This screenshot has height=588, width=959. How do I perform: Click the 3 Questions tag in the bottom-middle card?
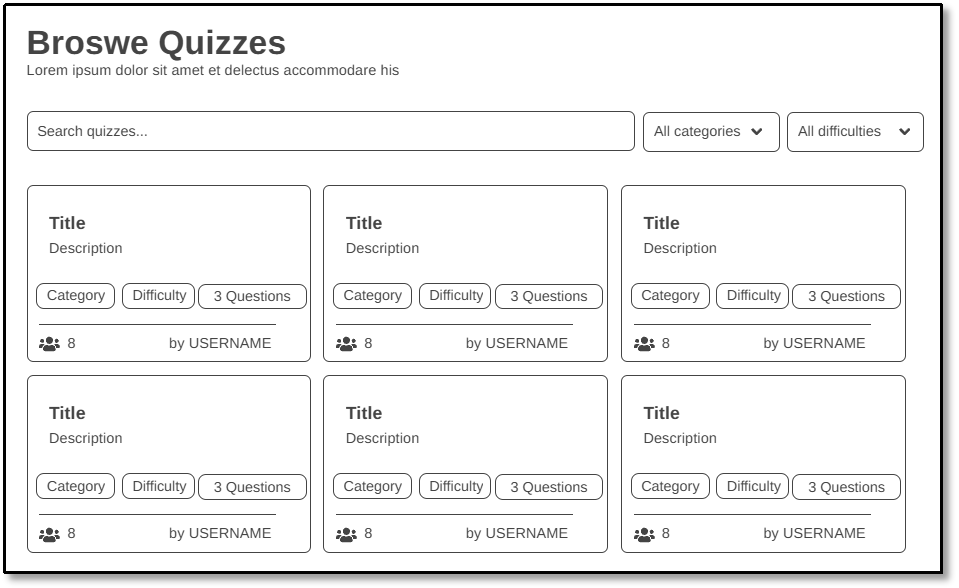pyautogui.click(x=548, y=488)
